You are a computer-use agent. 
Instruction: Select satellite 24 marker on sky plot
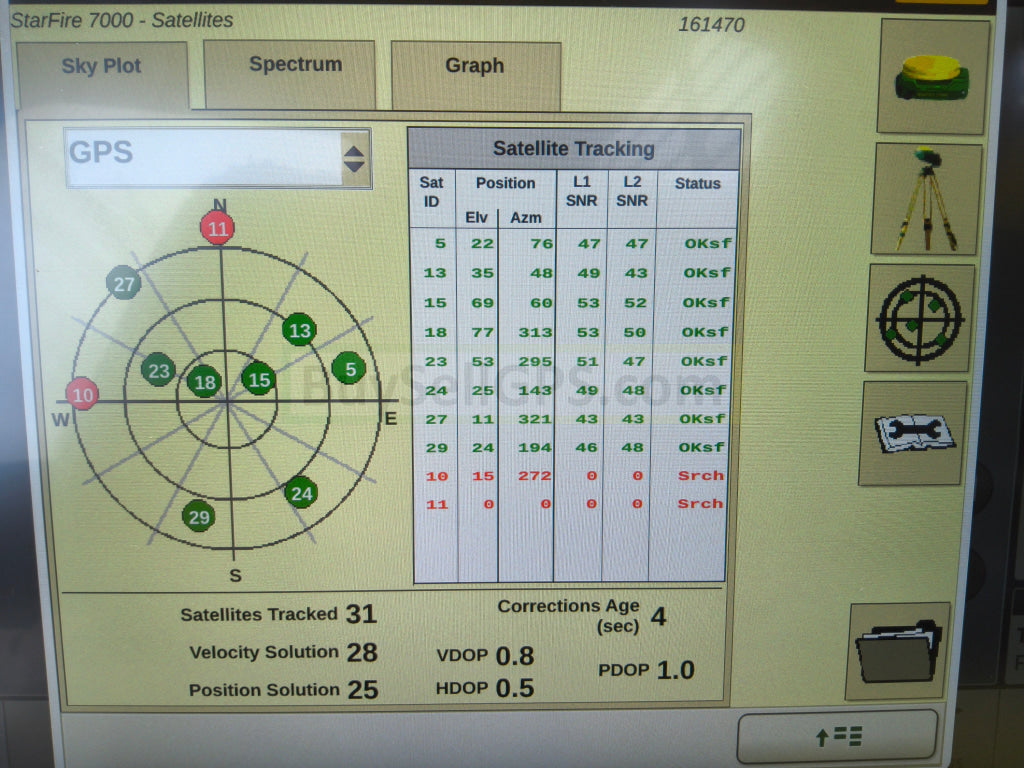coord(301,492)
